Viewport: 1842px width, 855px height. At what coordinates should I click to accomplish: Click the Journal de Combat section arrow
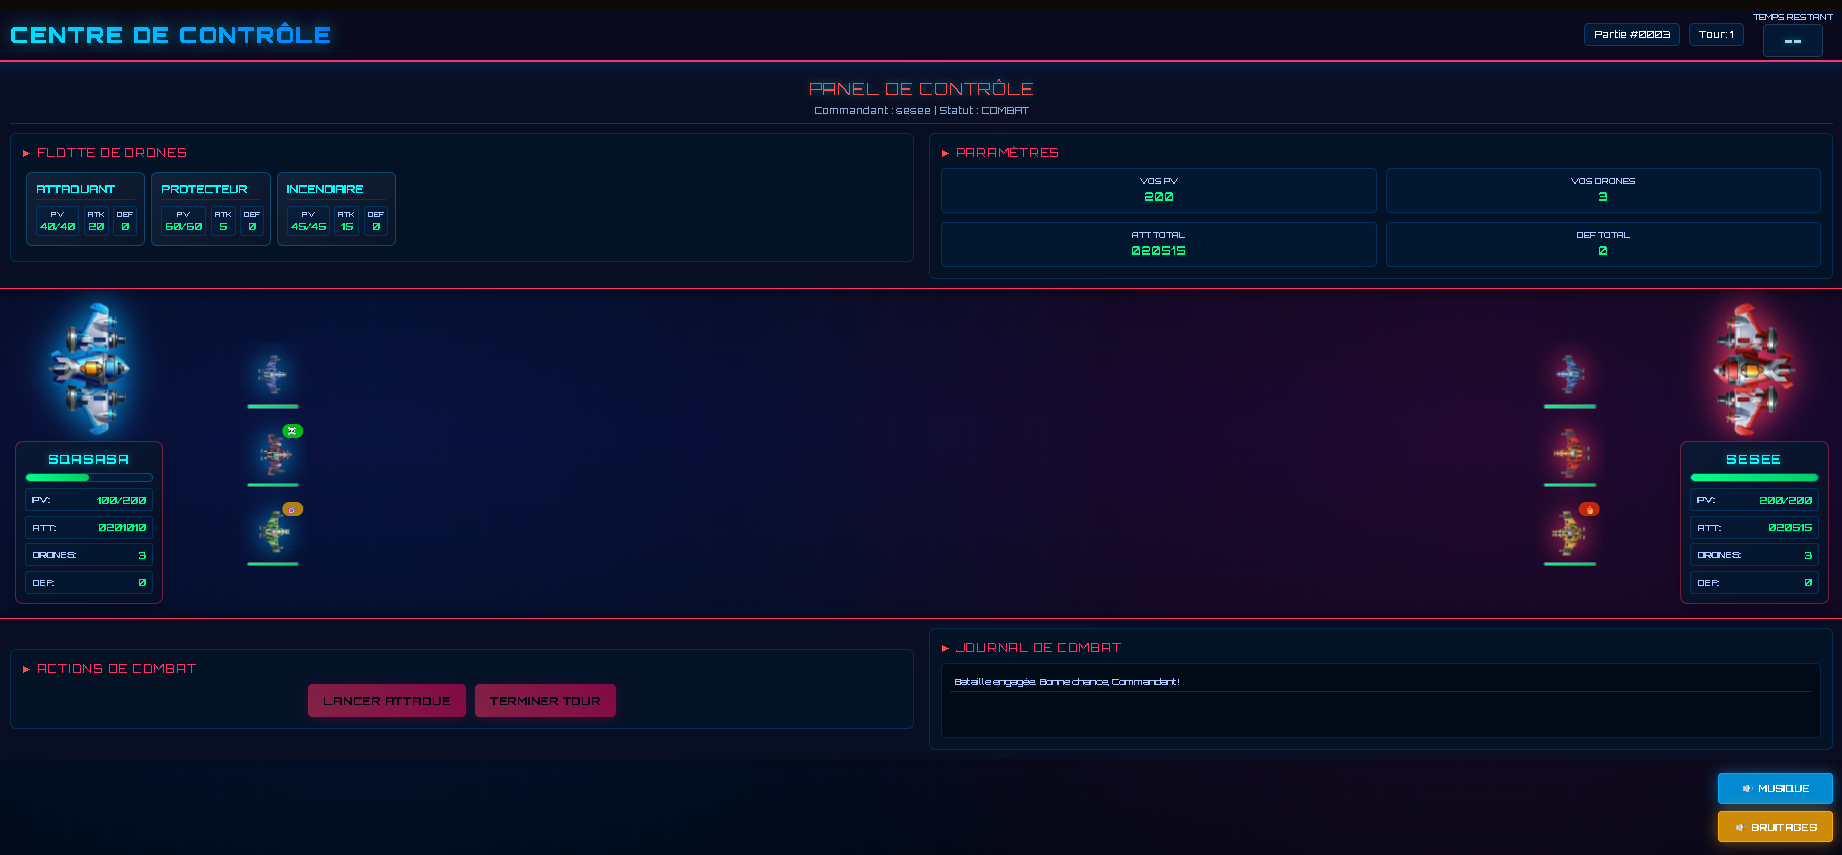pos(945,648)
